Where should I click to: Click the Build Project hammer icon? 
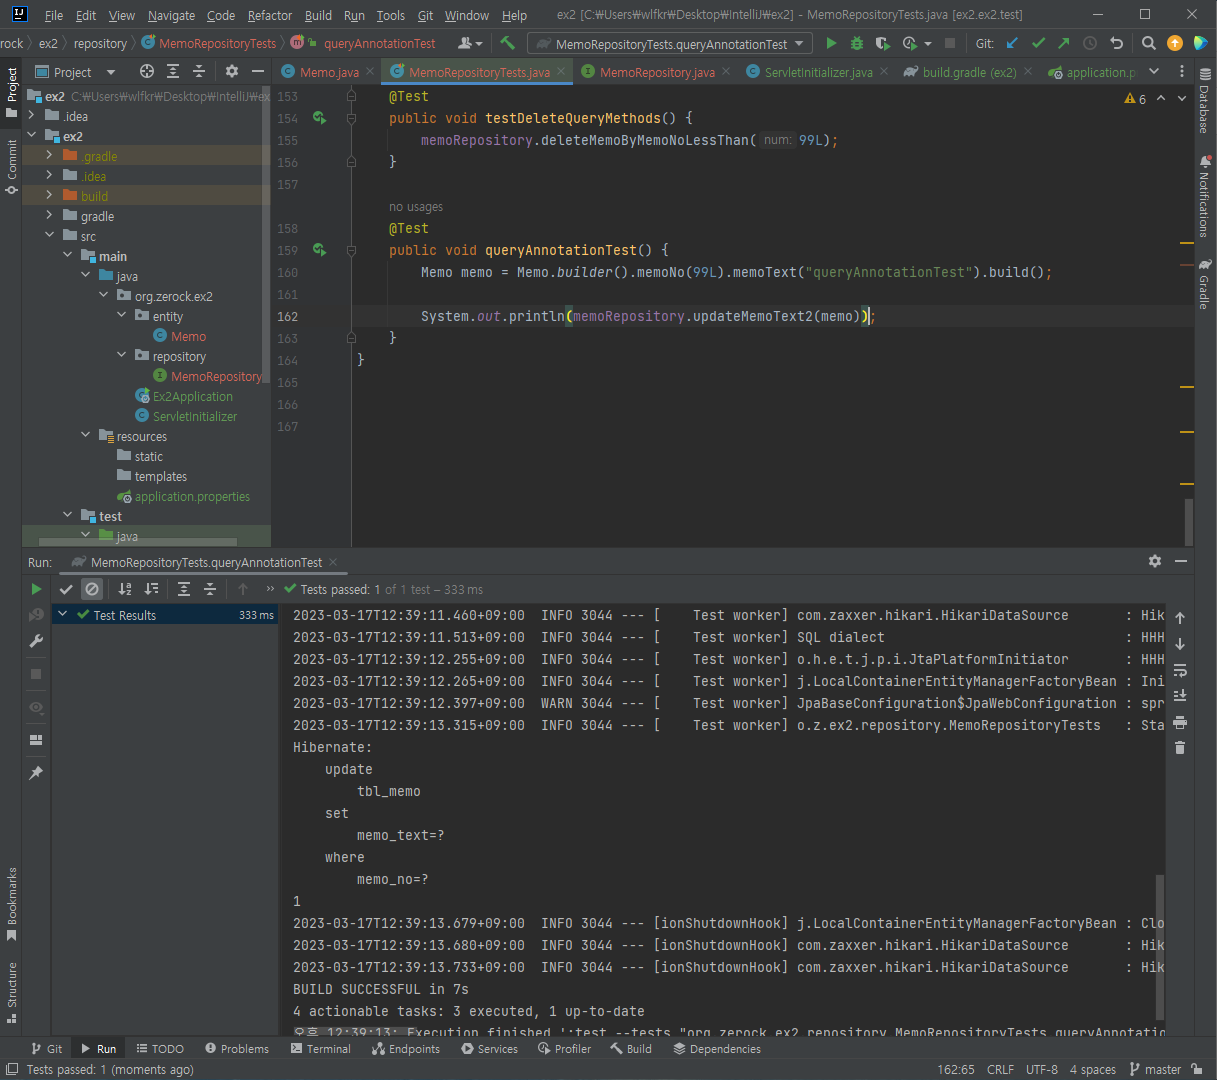point(507,43)
